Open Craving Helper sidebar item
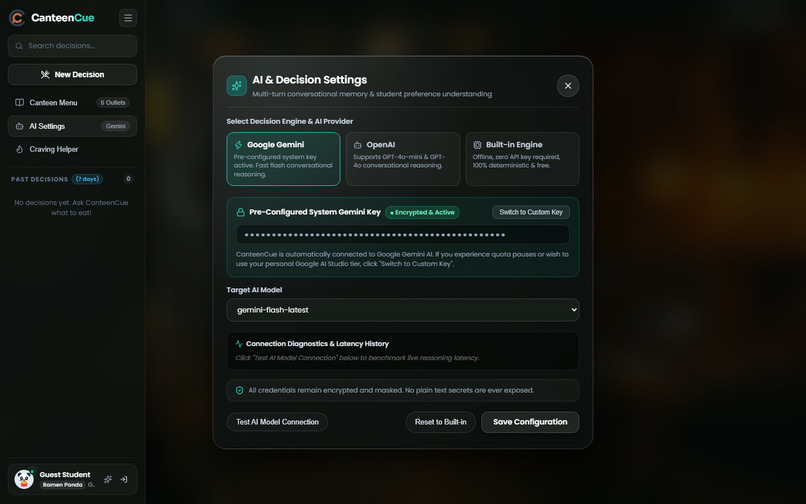The height and width of the screenshot is (504, 806). 72,149
